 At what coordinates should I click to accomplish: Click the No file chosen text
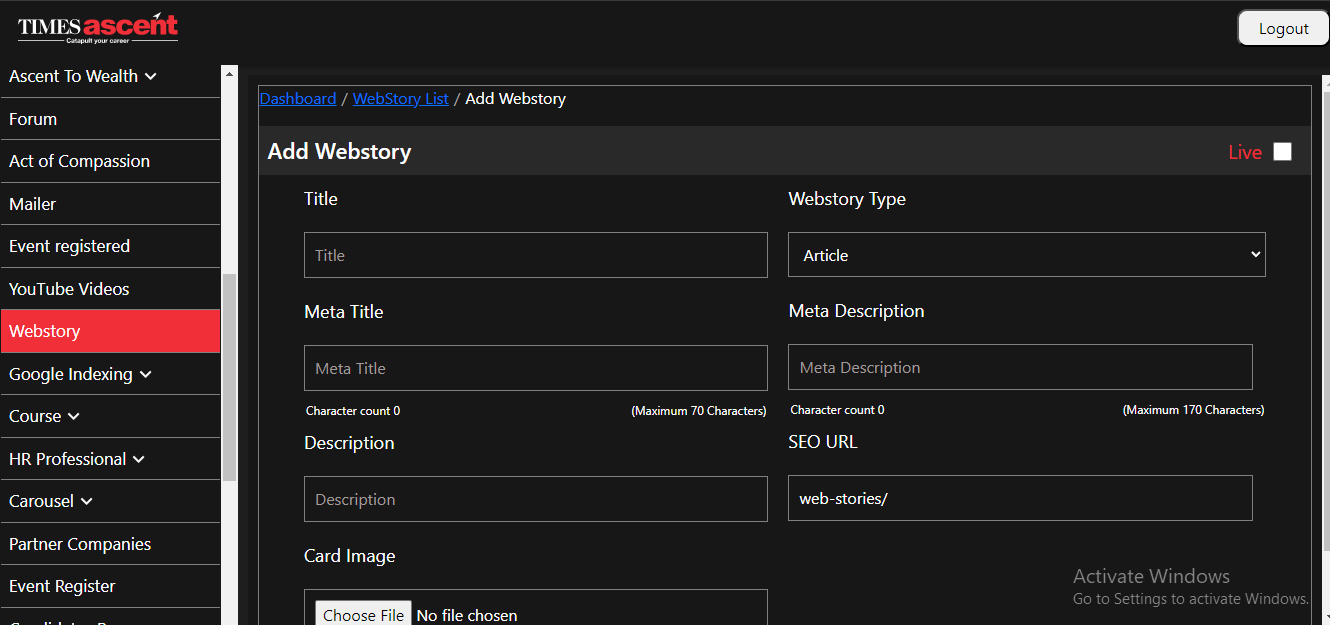[467, 615]
